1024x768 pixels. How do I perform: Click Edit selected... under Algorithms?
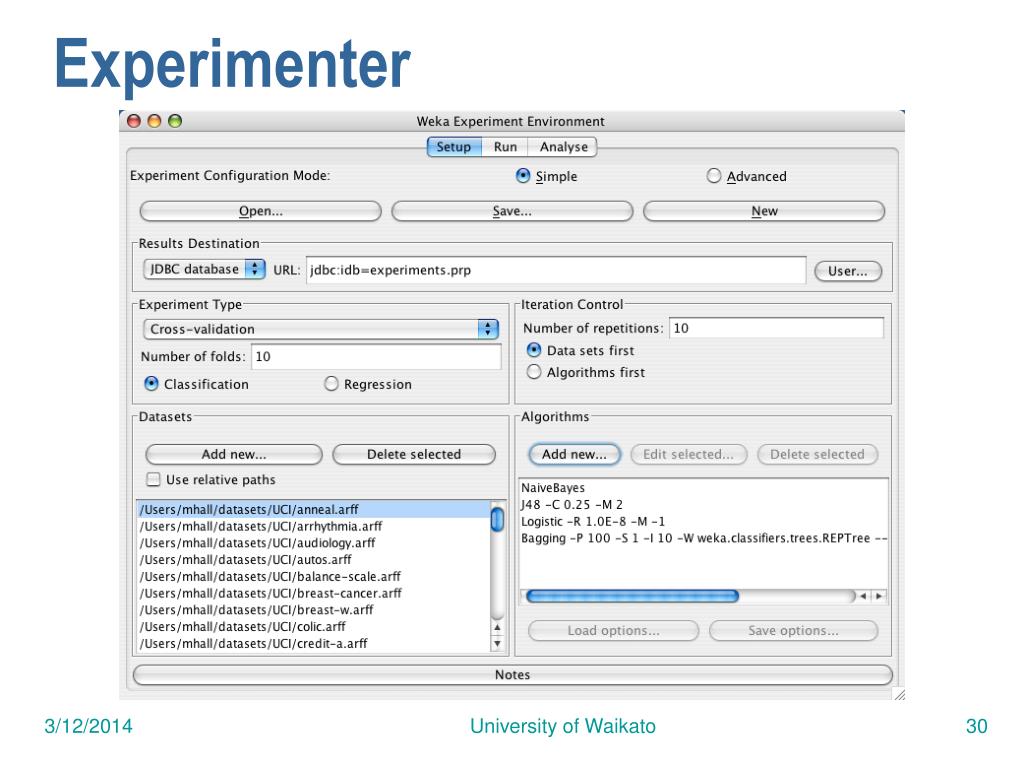(688, 455)
